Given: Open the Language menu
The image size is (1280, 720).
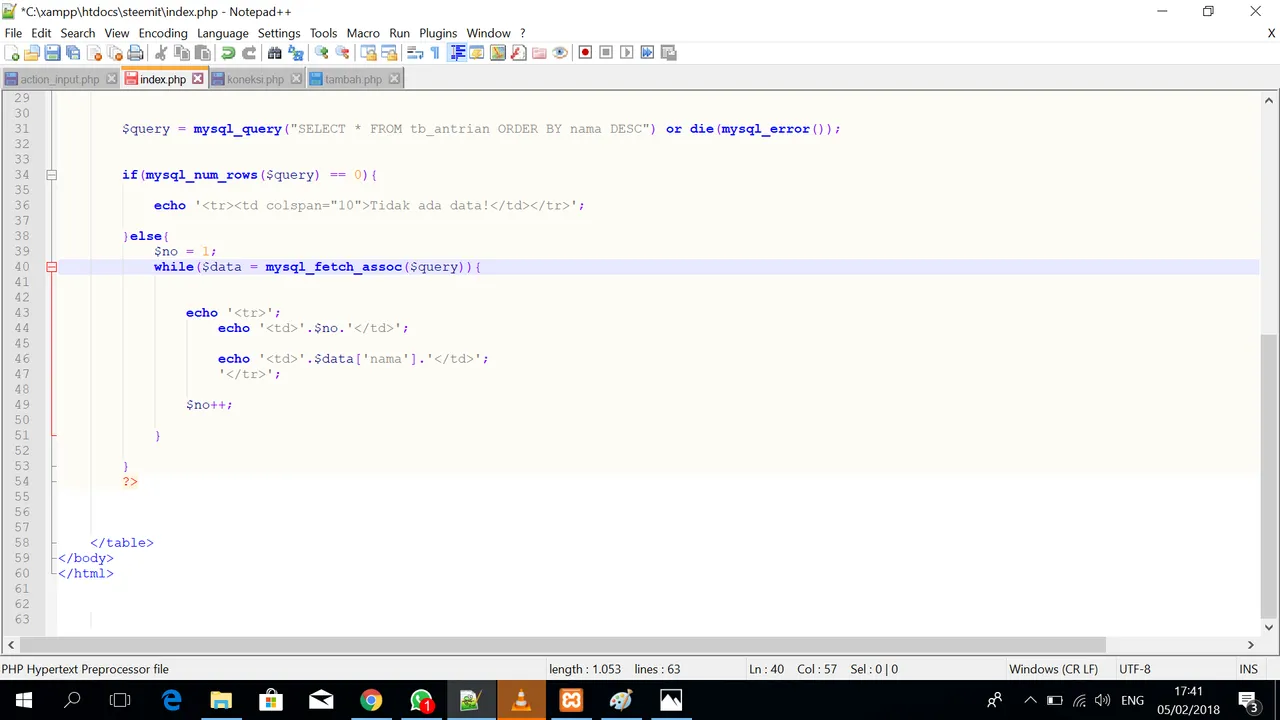Looking at the screenshot, I should [222, 33].
